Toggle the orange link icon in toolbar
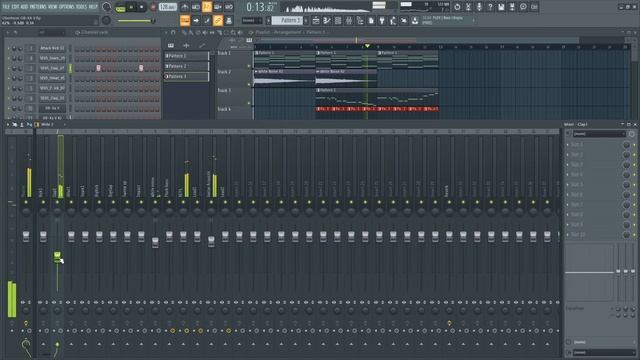The height and width of the screenshot is (360, 640). coord(218,20)
